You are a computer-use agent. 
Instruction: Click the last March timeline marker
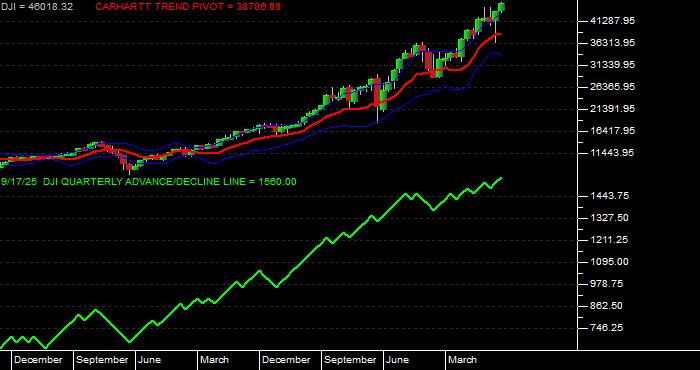(462, 360)
